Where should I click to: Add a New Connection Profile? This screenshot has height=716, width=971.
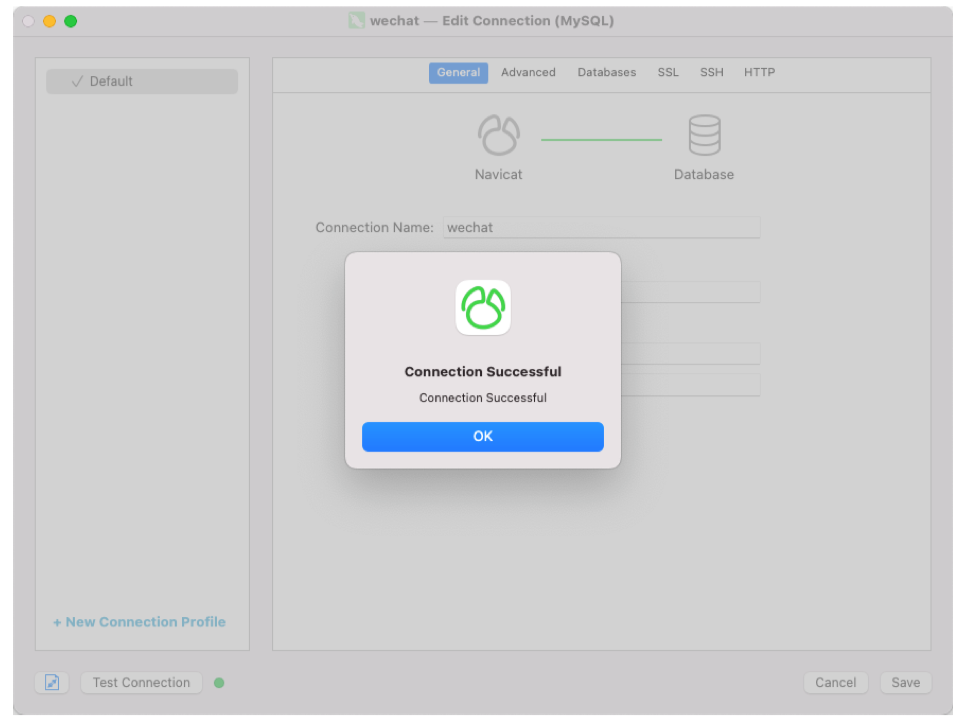(x=139, y=622)
